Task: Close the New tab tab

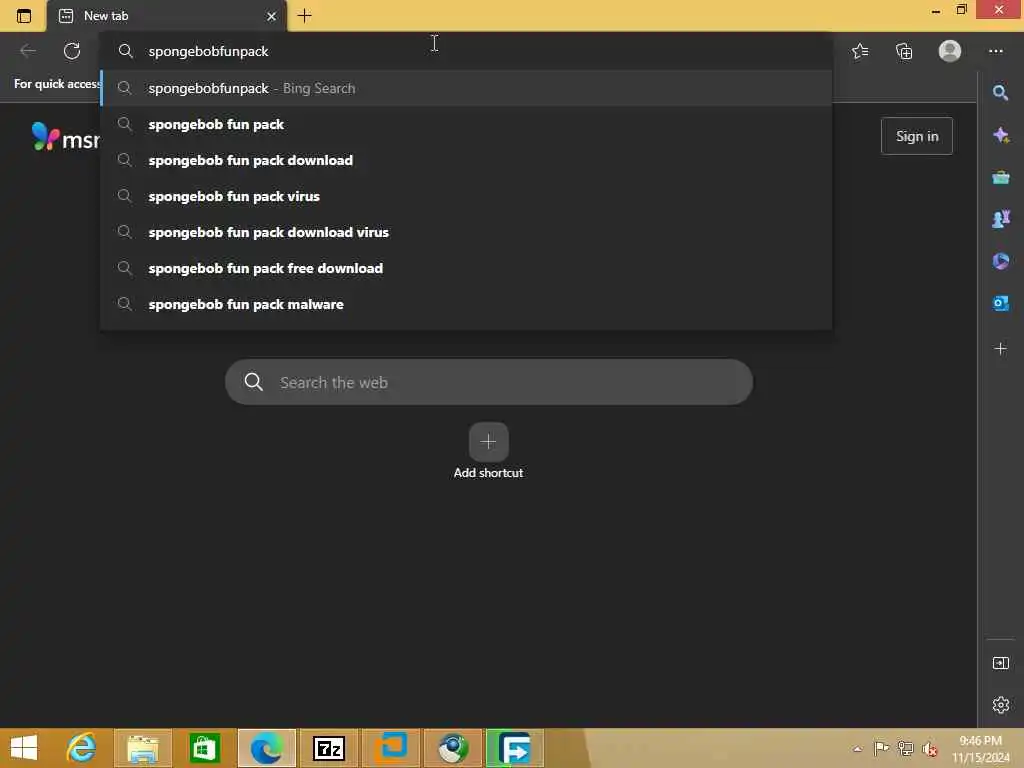Action: tap(272, 16)
